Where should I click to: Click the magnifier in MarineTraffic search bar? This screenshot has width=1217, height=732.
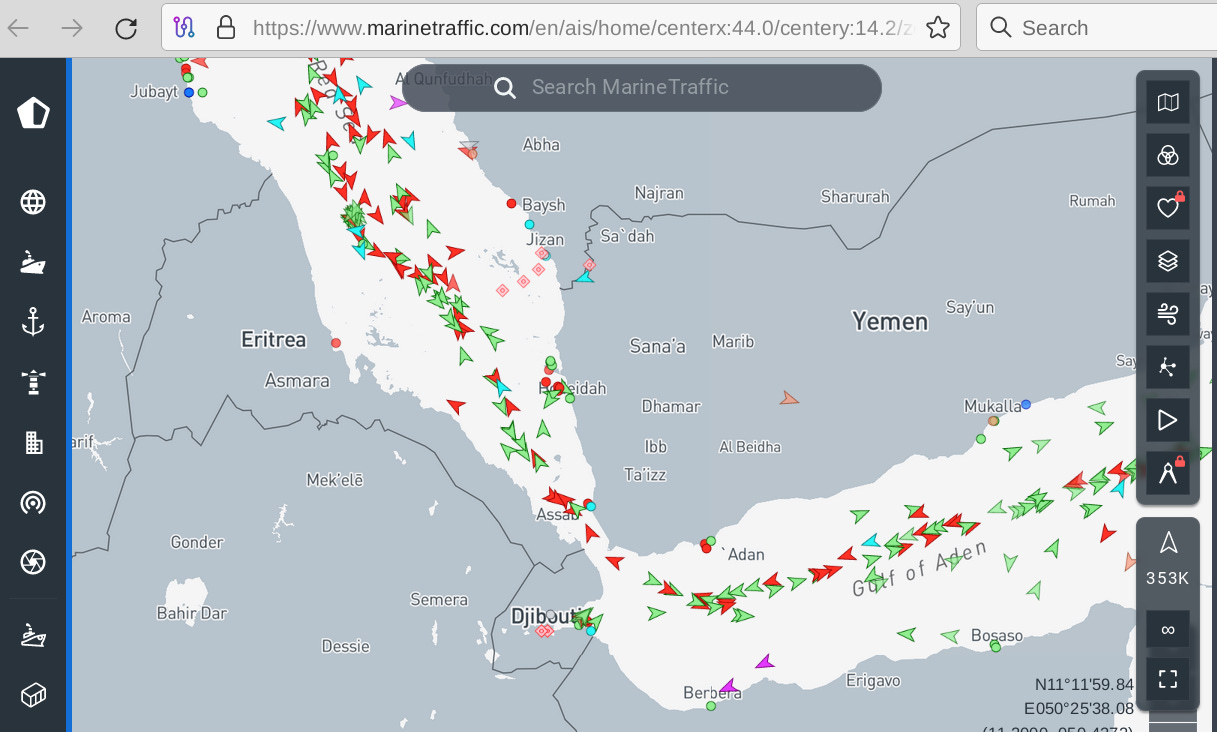point(505,88)
